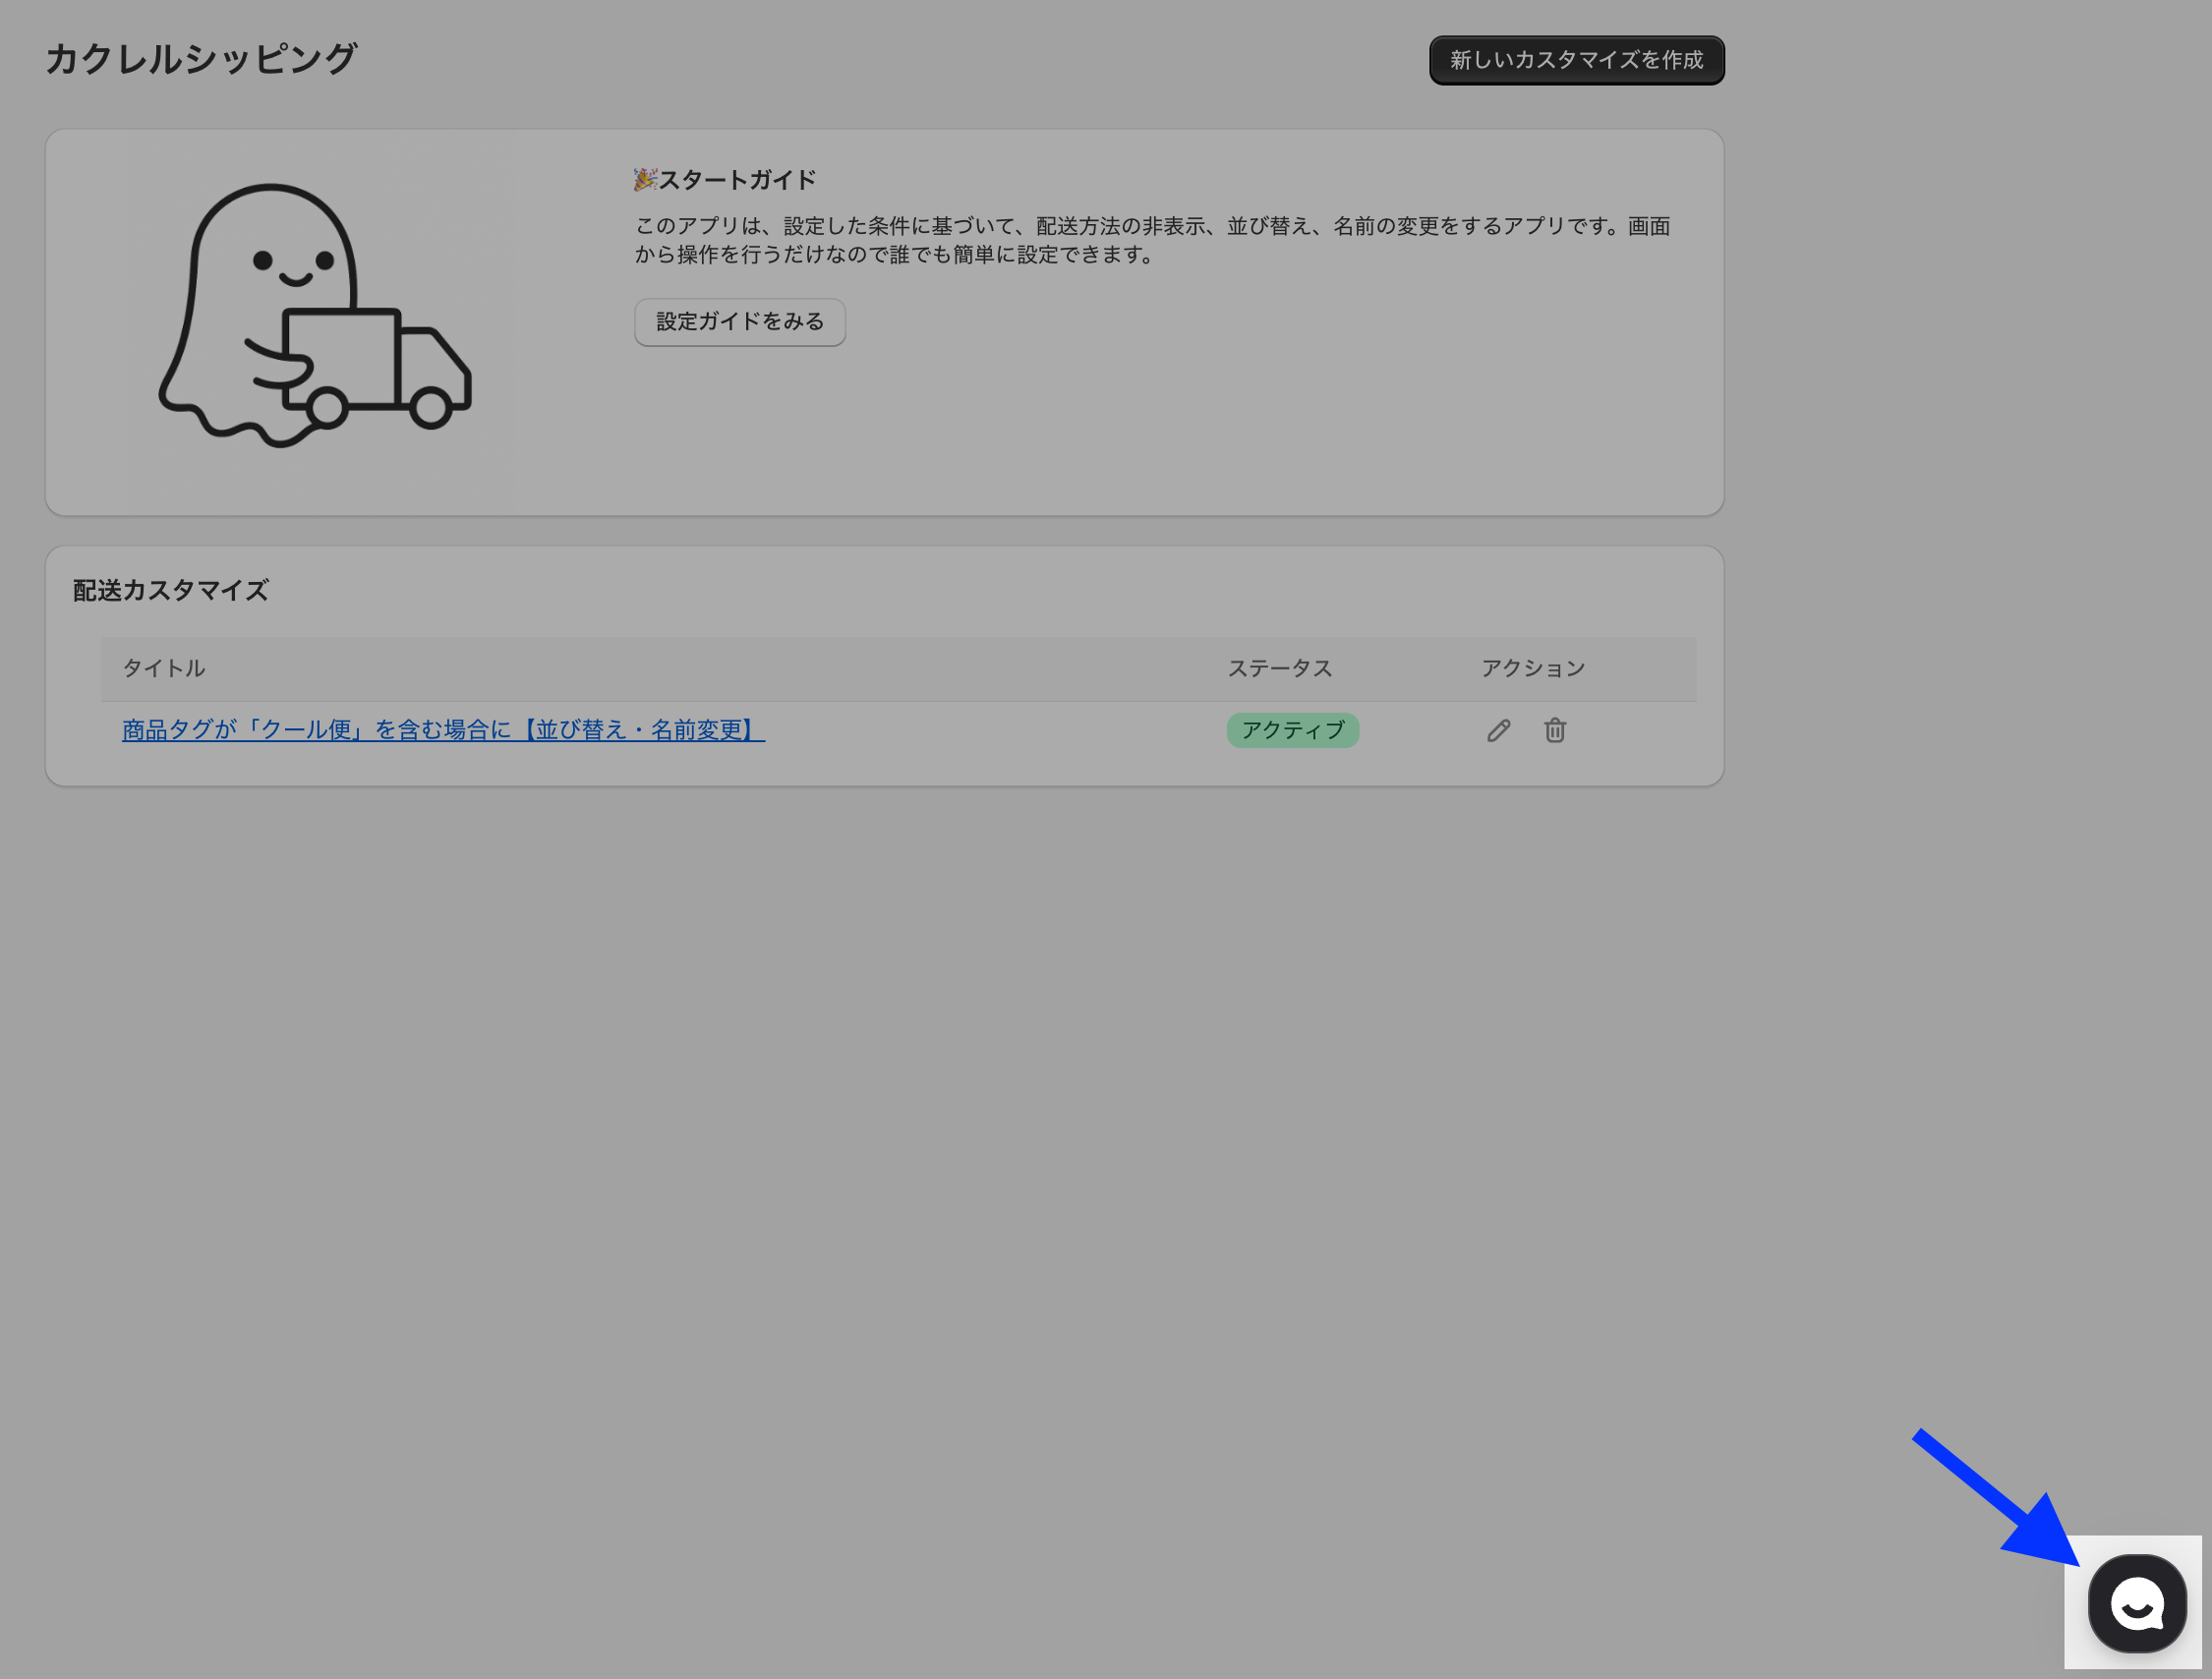Click the pencil edit icon

coord(1498,731)
